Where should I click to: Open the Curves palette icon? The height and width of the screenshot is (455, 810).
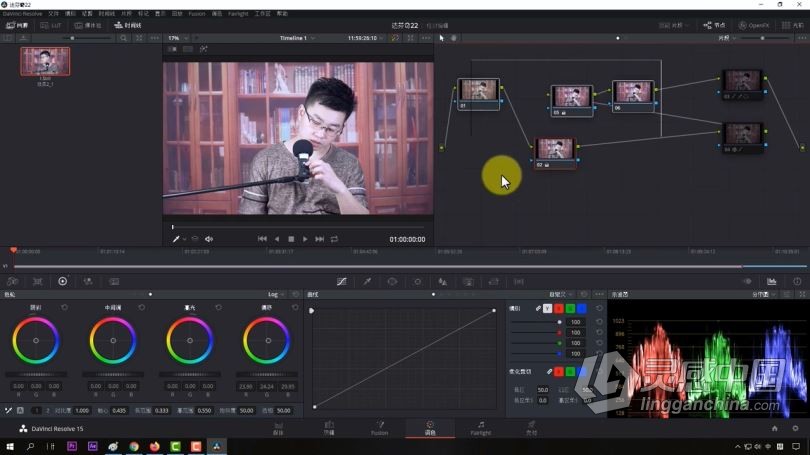coord(341,281)
